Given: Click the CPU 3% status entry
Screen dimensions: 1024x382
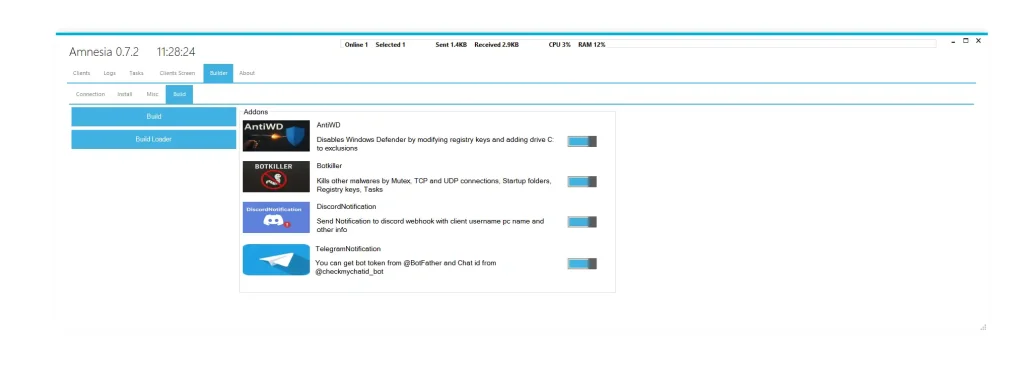Looking at the screenshot, I should [560, 44].
